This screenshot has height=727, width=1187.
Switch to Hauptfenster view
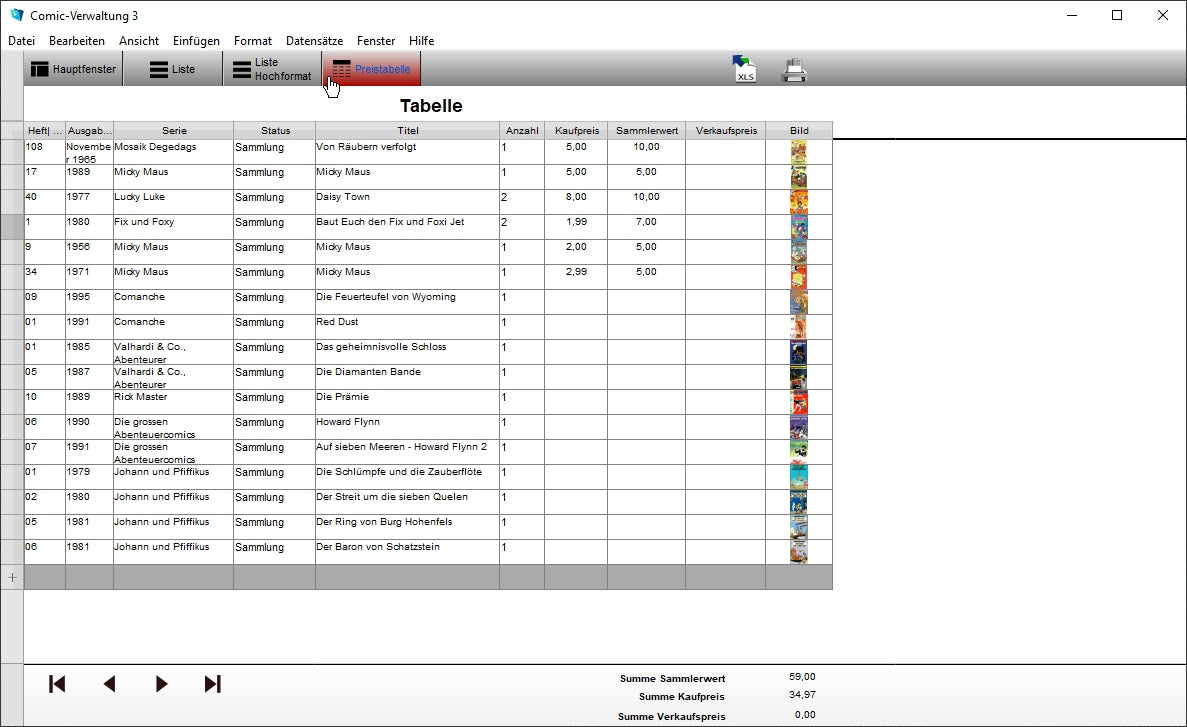point(73,70)
